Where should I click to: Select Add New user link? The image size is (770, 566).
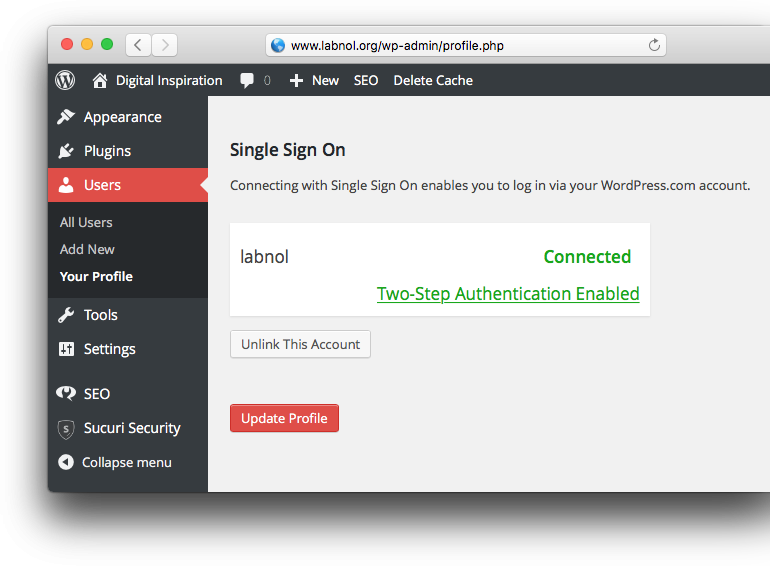click(x=87, y=249)
